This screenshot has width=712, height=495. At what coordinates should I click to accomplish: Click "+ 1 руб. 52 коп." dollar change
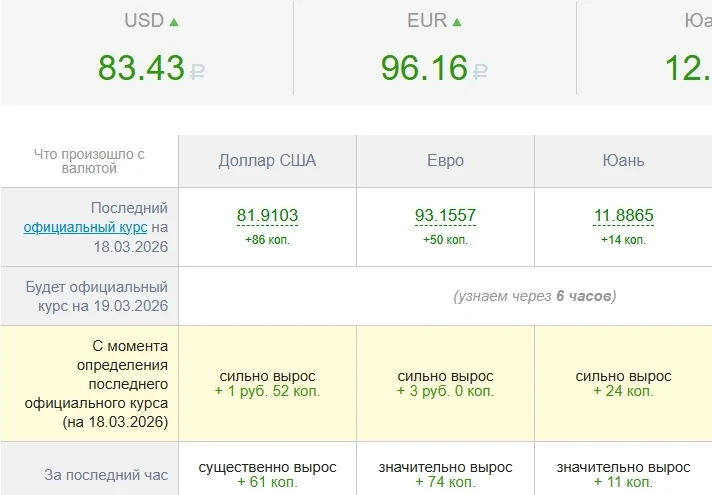tap(267, 391)
